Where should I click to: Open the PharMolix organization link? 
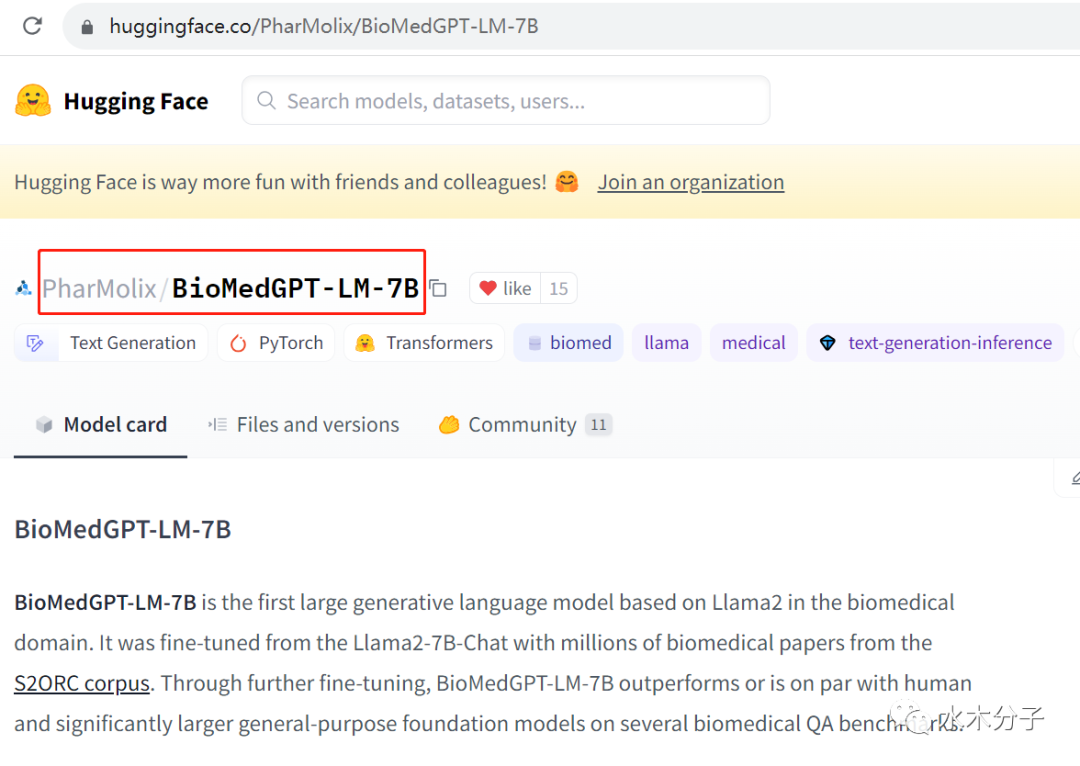click(x=99, y=288)
